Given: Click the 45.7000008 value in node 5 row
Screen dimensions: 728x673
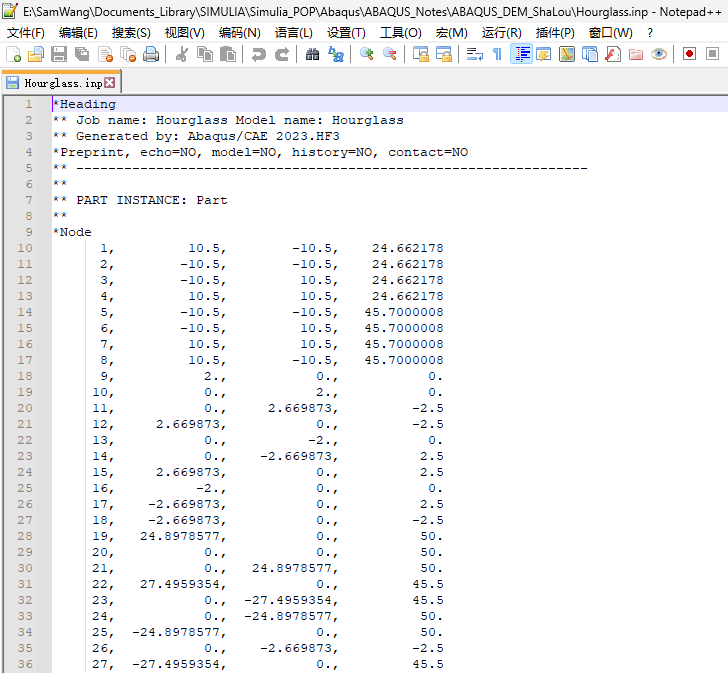Looking at the screenshot, I should [404, 312].
